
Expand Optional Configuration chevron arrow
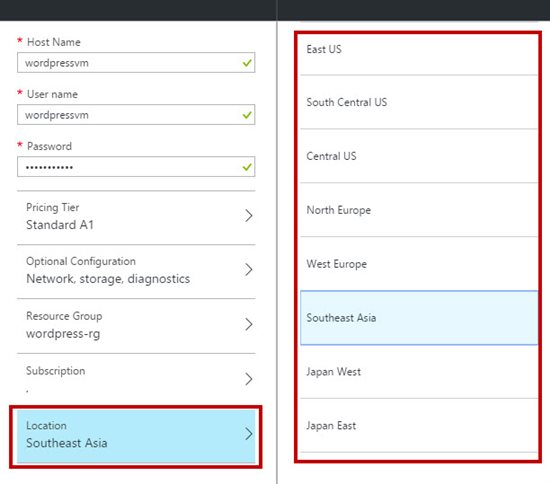(x=249, y=269)
